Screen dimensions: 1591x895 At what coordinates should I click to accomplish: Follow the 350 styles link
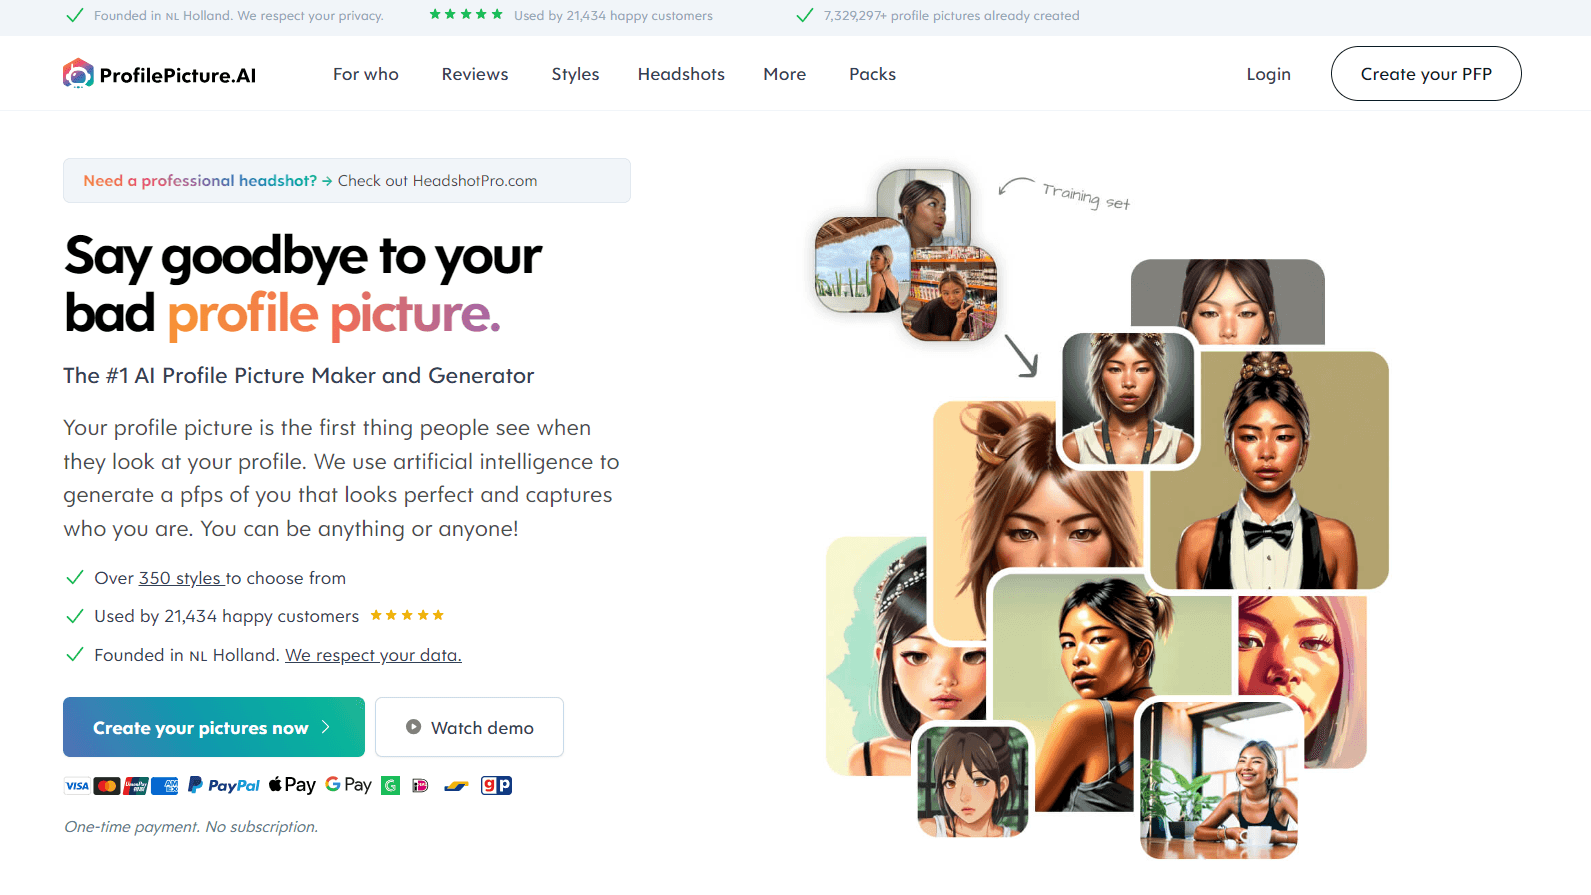pos(180,578)
